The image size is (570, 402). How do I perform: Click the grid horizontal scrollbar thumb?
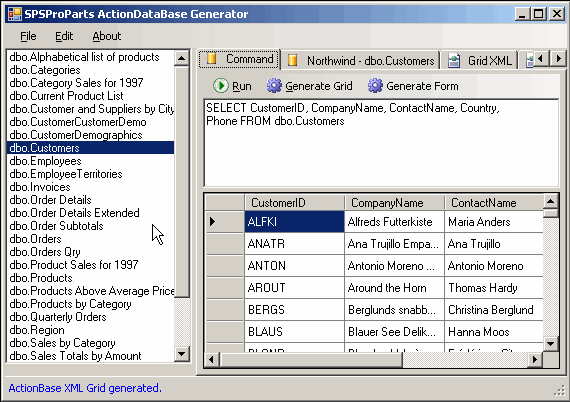click(x=311, y=360)
